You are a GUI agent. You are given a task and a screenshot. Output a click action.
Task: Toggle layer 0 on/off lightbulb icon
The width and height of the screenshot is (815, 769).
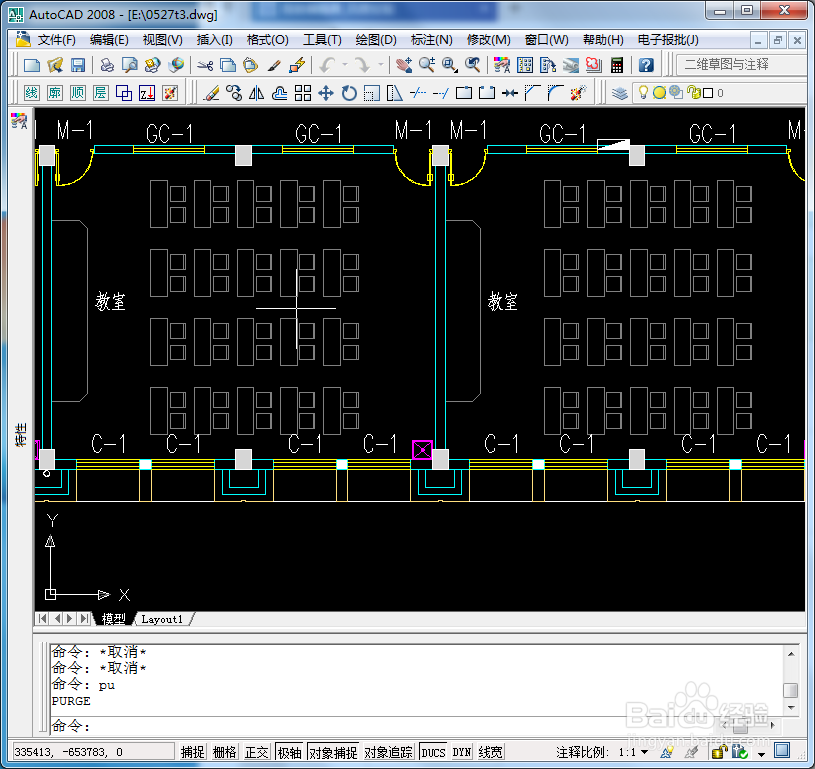[643, 93]
